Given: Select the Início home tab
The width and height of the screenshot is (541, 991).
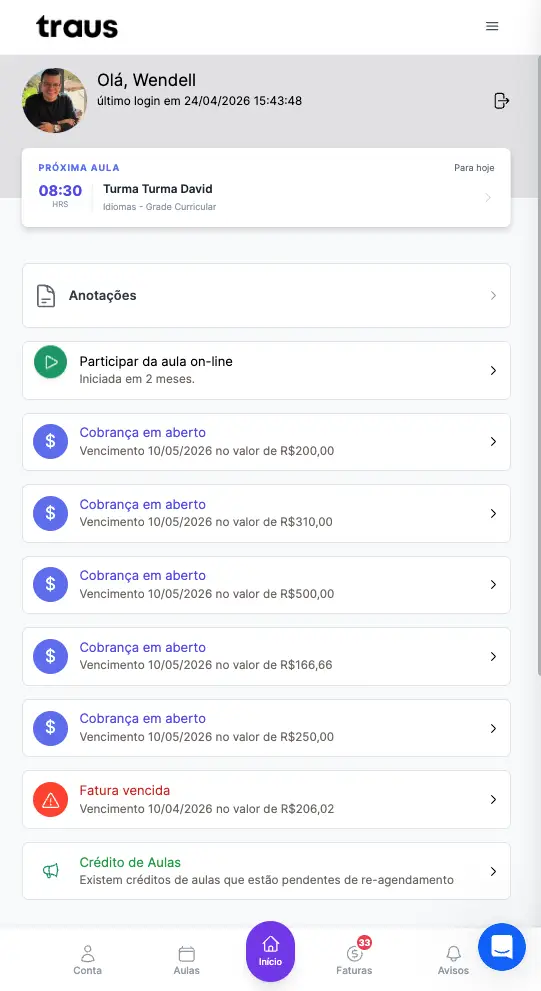Looking at the screenshot, I should pyautogui.click(x=270, y=951).
